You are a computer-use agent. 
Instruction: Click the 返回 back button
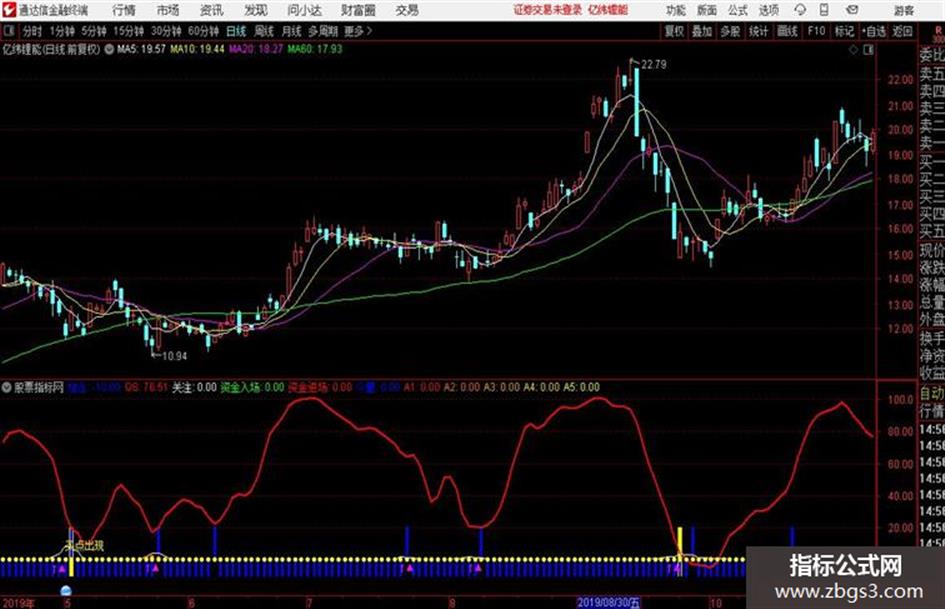coord(902,31)
